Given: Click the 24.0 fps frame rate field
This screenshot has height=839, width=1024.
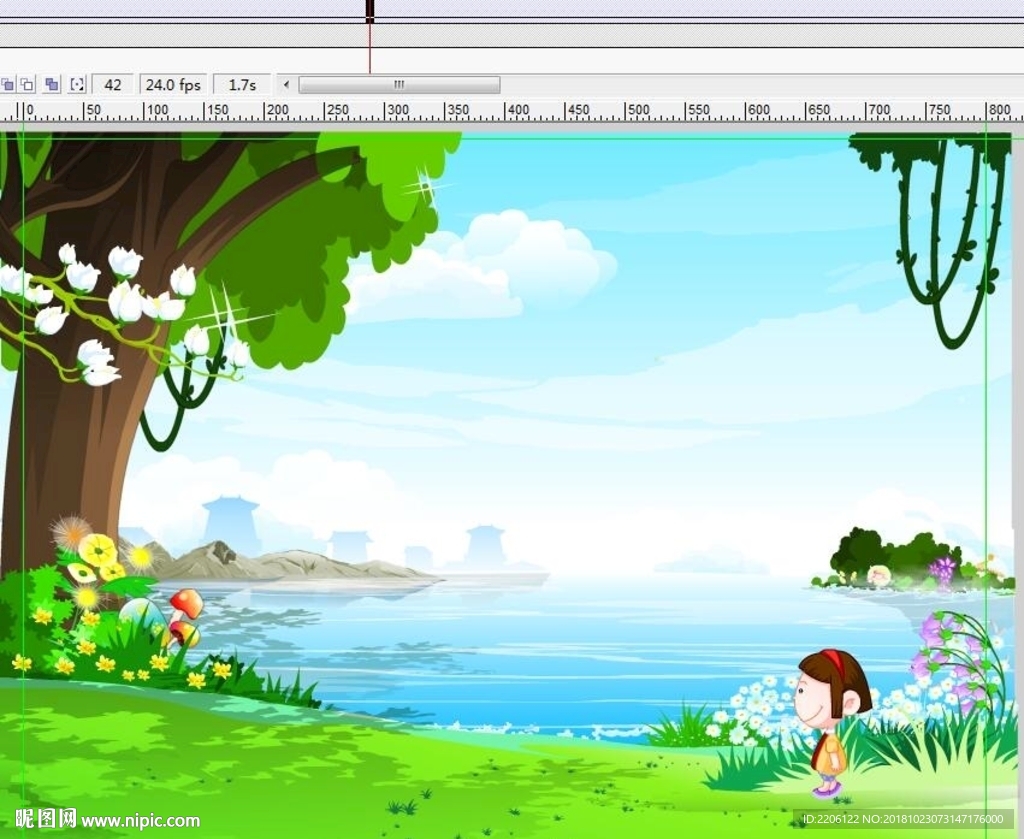Looking at the screenshot, I should 173,85.
